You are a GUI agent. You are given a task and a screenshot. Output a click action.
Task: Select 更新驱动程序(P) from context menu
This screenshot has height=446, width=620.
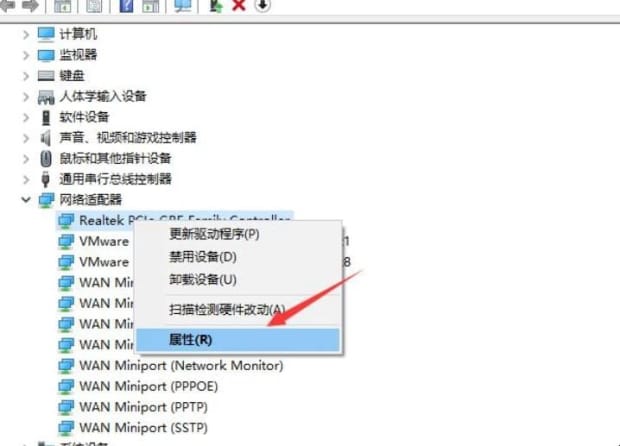coord(214,234)
